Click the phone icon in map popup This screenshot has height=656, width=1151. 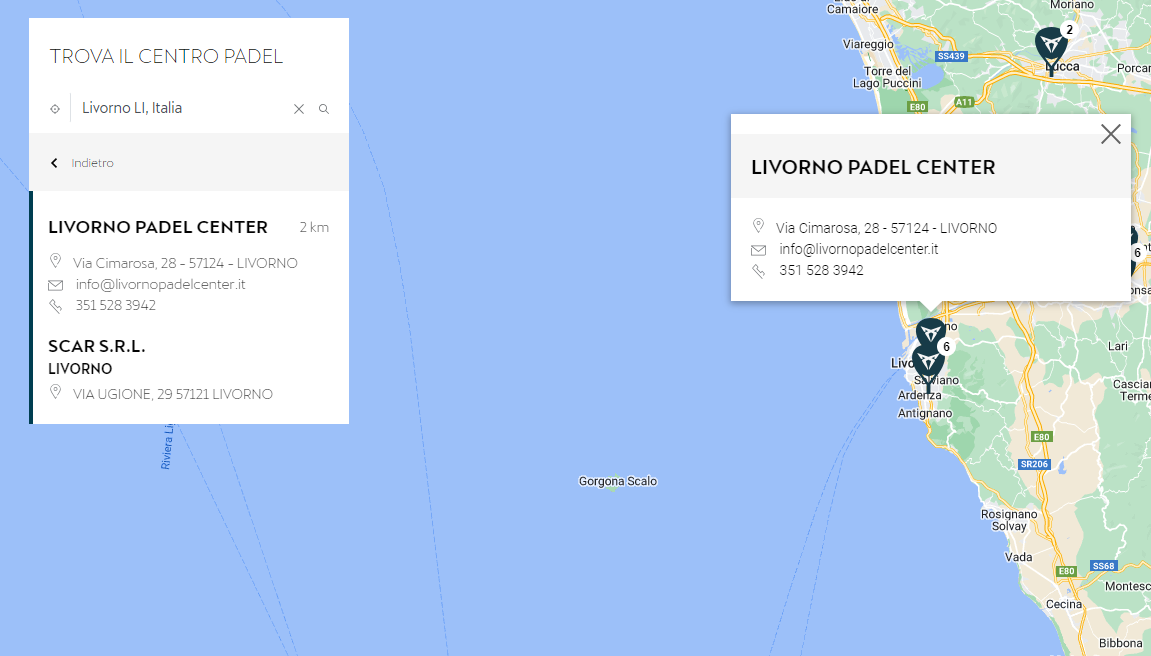click(758, 271)
